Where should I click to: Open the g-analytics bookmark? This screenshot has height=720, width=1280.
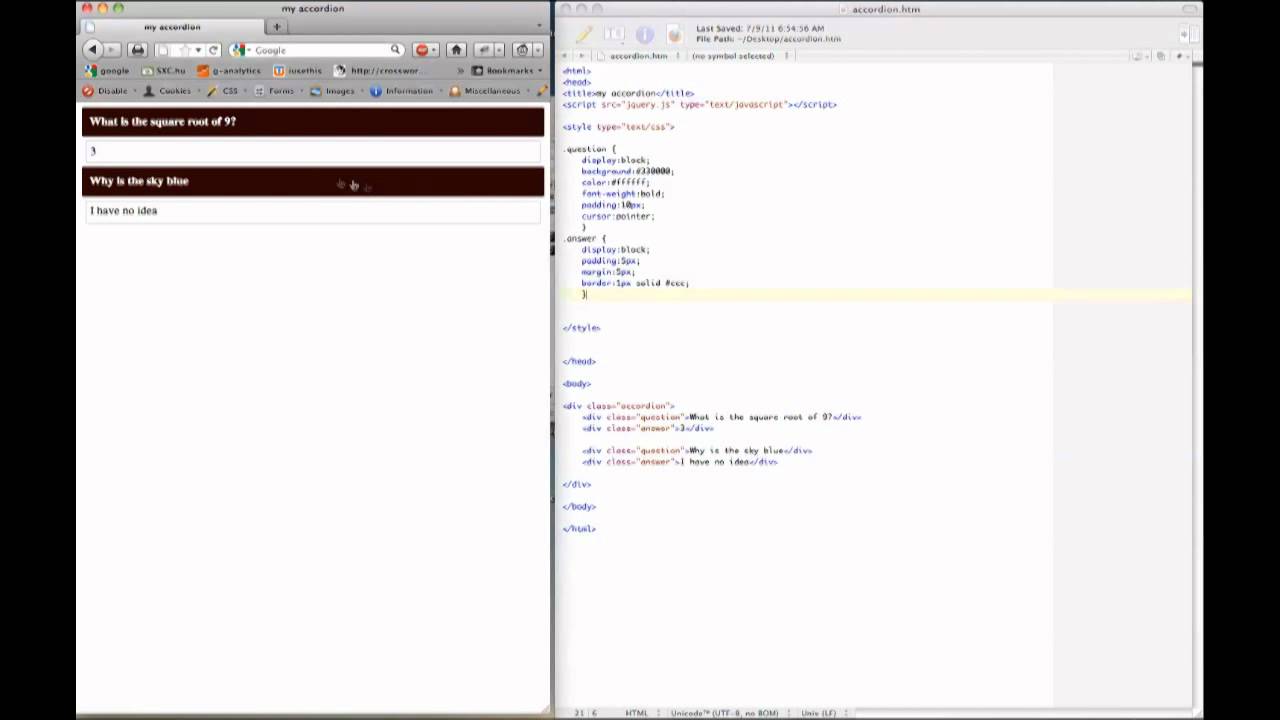coord(229,71)
